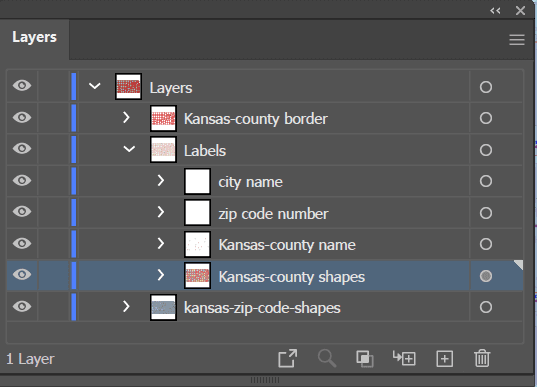Click lock column for Kansas-county border
The height and width of the screenshot is (387, 537).
(x=53, y=117)
